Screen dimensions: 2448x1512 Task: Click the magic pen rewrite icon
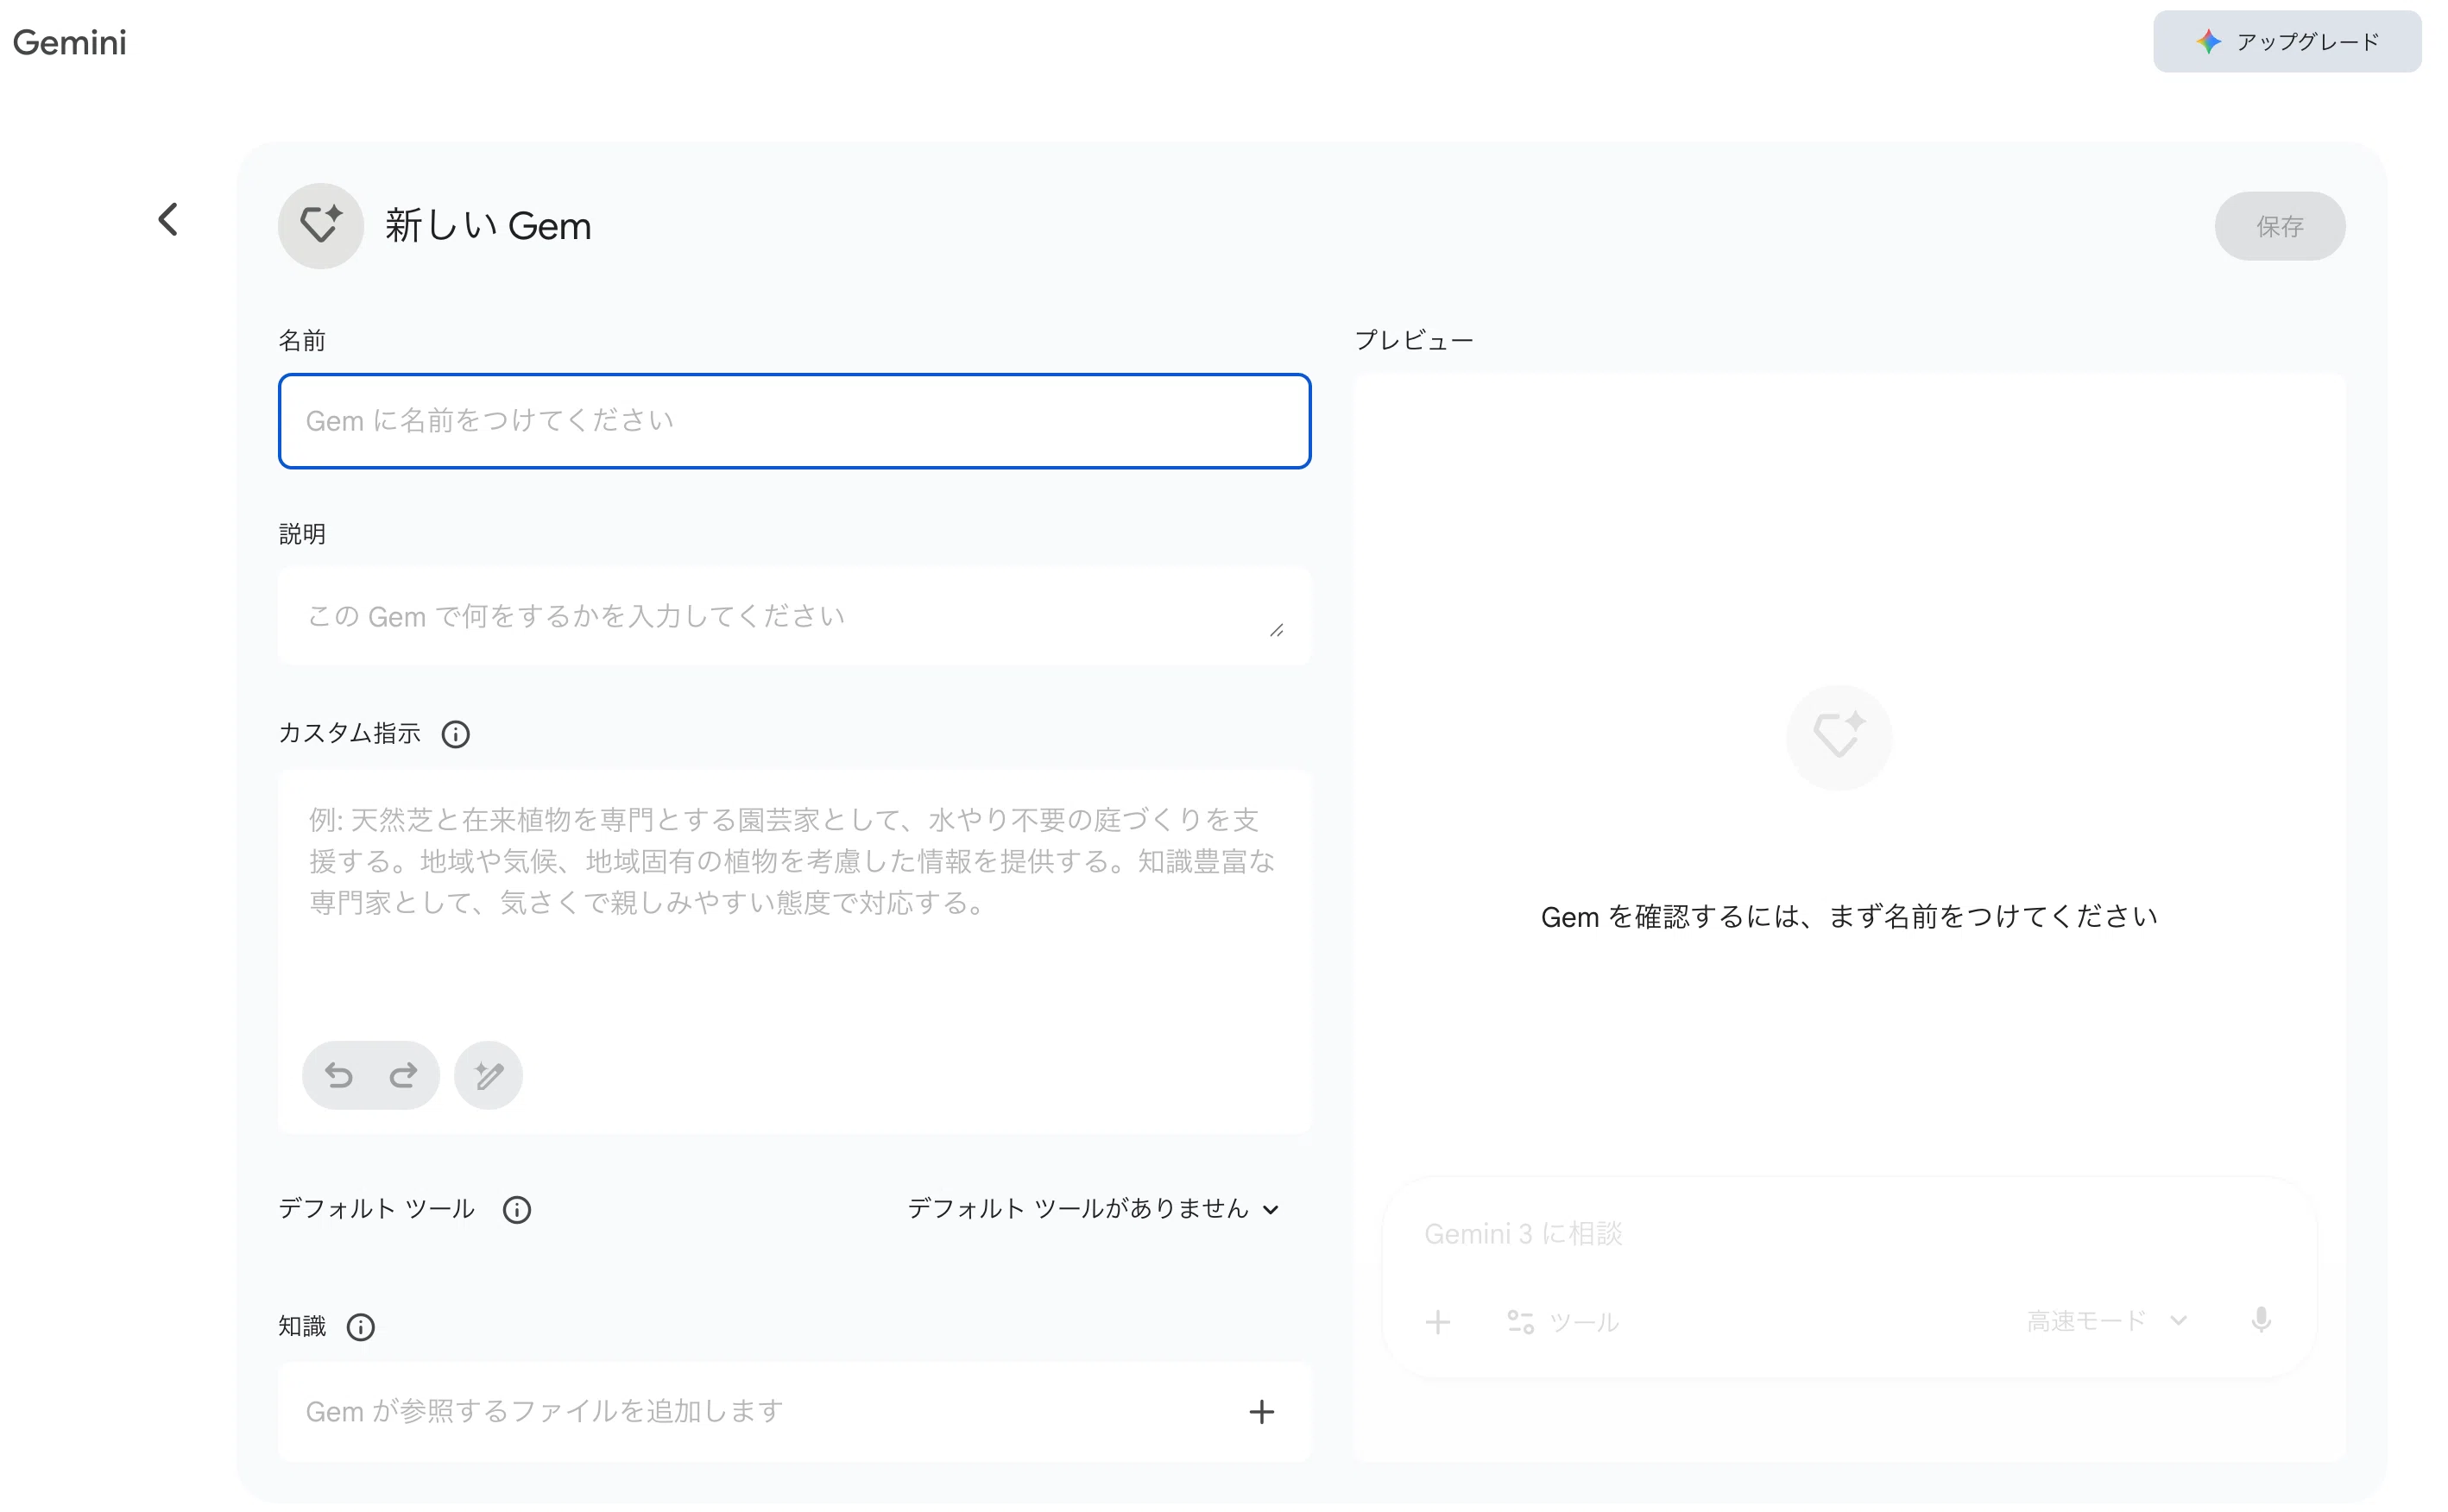click(x=489, y=1075)
